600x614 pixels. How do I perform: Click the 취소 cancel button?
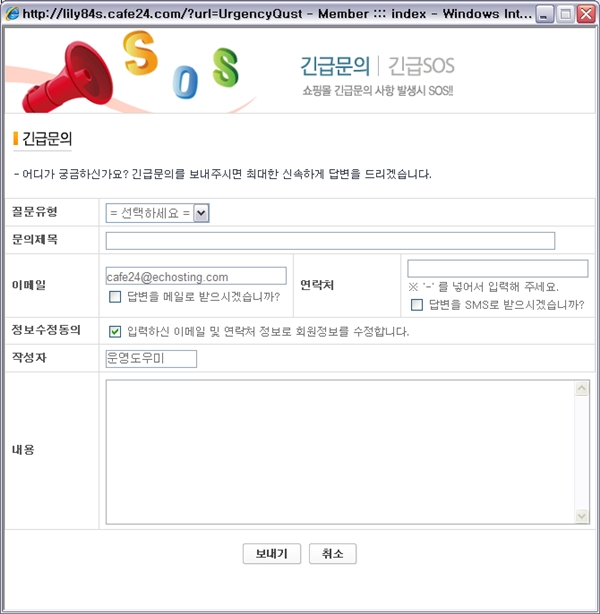(x=333, y=554)
